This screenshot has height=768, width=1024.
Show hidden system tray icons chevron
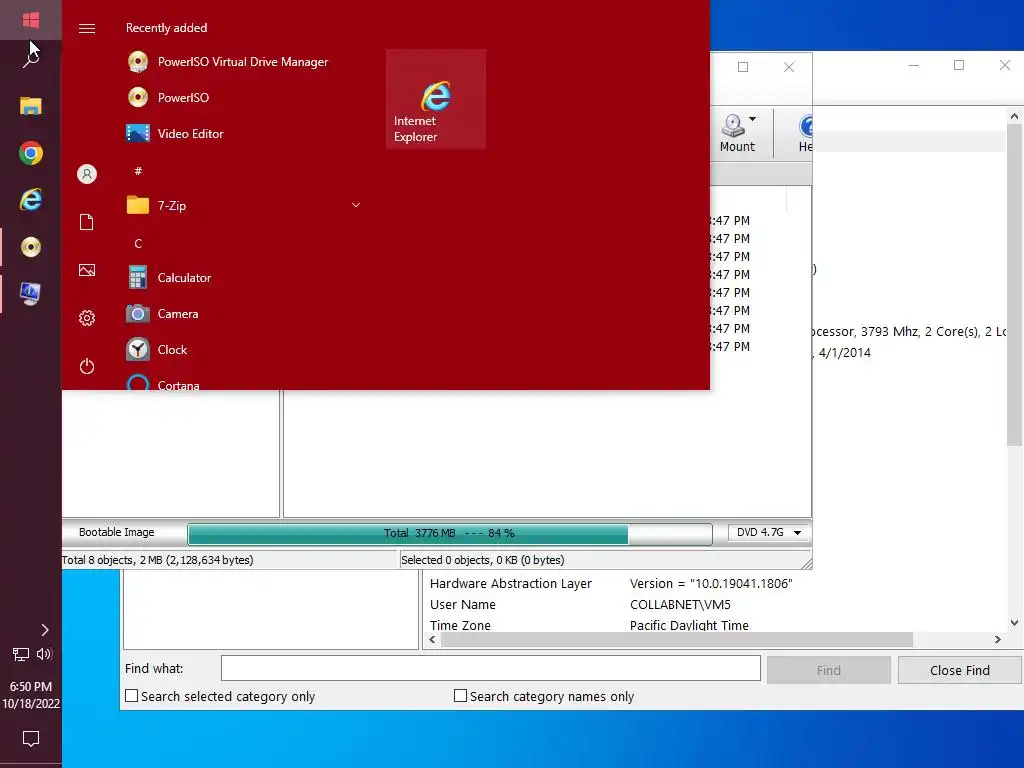coord(44,630)
